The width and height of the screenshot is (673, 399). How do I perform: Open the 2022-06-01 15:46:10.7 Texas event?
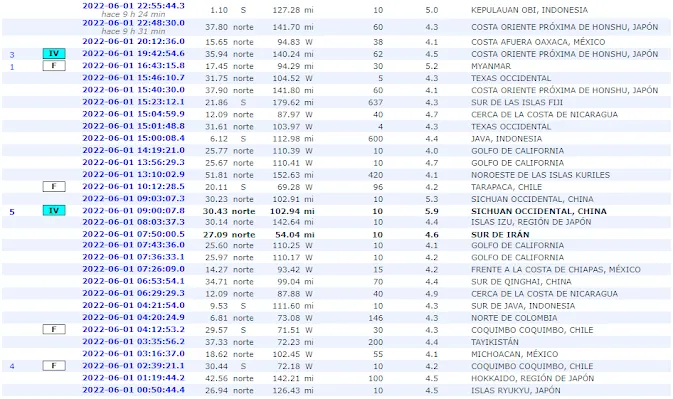coord(133,78)
